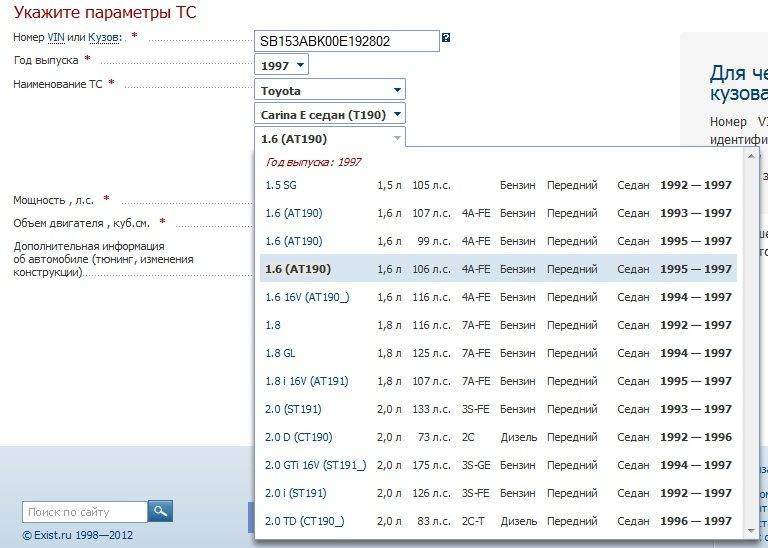
Task: Click the help icon next to VIN field
Action: [x=446, y=38]
